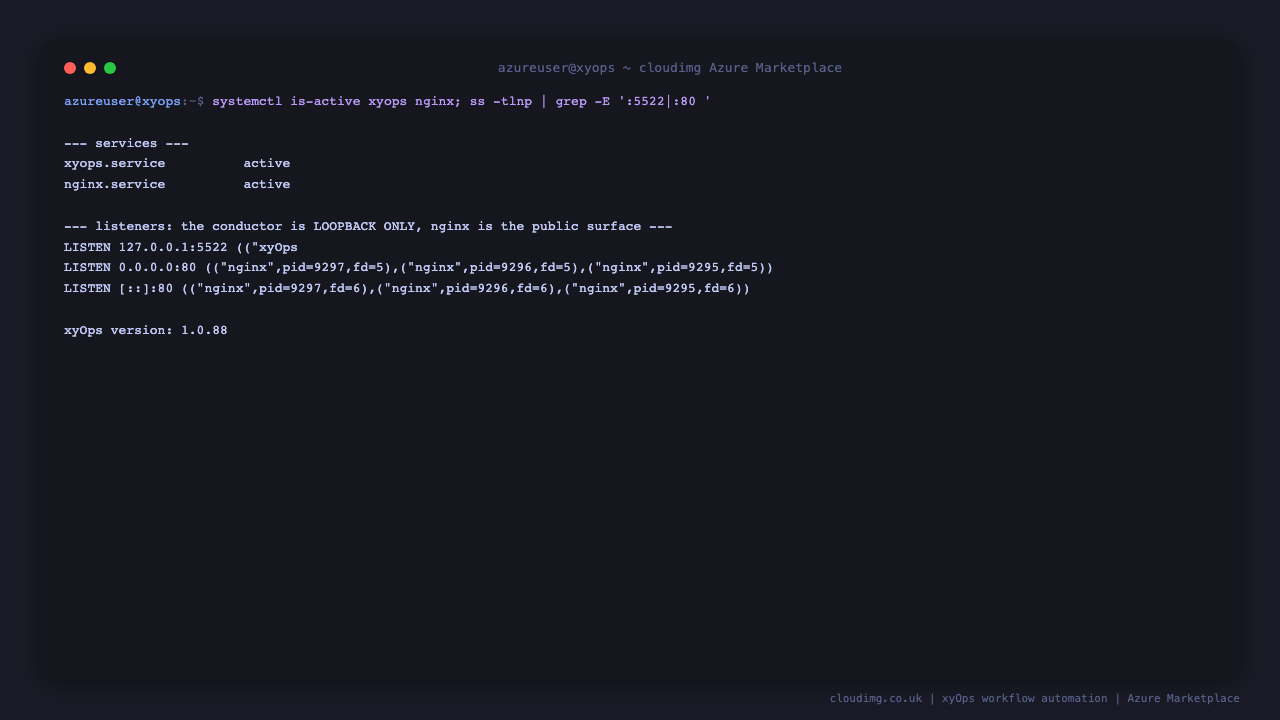The width and height of the screenshot is (1280, 720).
Task: Click the 'active' status beside xyops.service
Action: click(x=267, y=164)
